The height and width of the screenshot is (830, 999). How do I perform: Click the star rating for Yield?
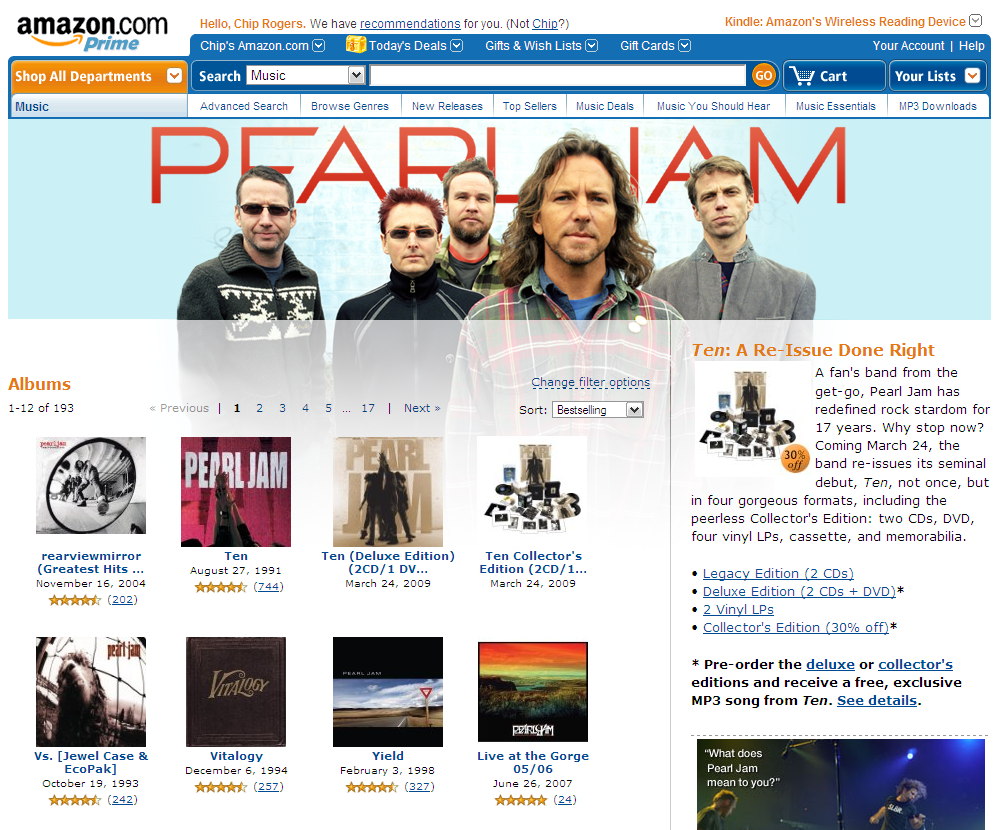pos(371,787)
